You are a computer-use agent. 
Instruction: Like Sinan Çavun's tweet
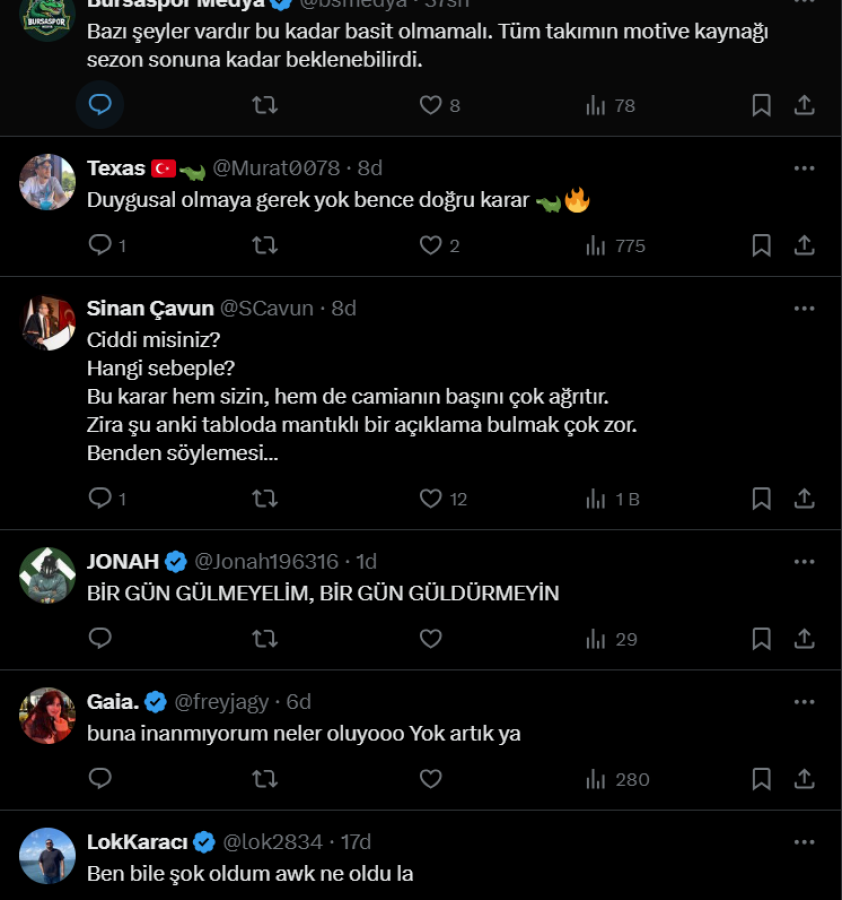[431, 498]
